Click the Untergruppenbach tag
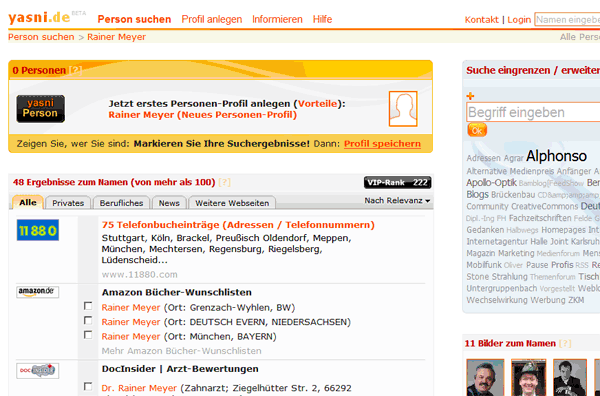Image resolution: width=600 pixels, height=396 pixels. point(502,288)
